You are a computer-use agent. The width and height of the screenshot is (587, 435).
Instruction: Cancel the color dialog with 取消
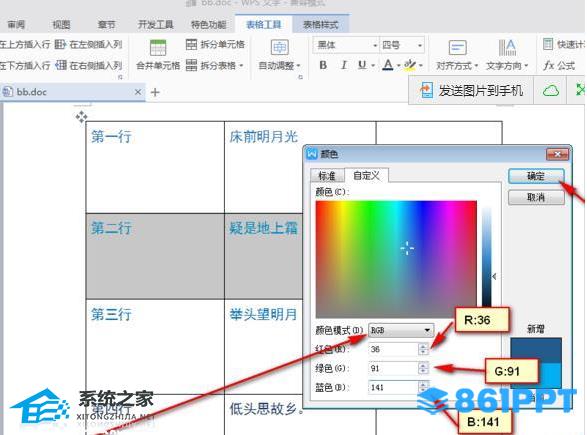(x=536, y=197)
